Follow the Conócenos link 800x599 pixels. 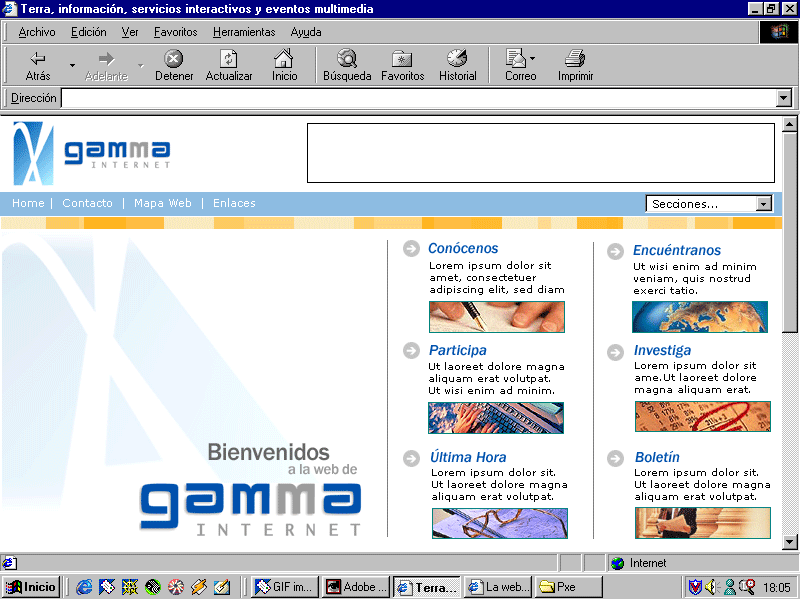463,249
